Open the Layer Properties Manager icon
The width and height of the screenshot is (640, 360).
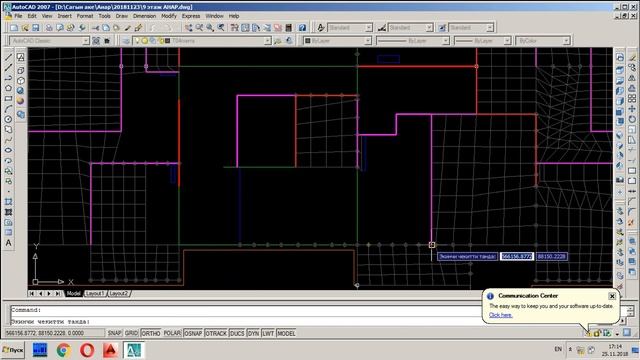pos(126,41)
